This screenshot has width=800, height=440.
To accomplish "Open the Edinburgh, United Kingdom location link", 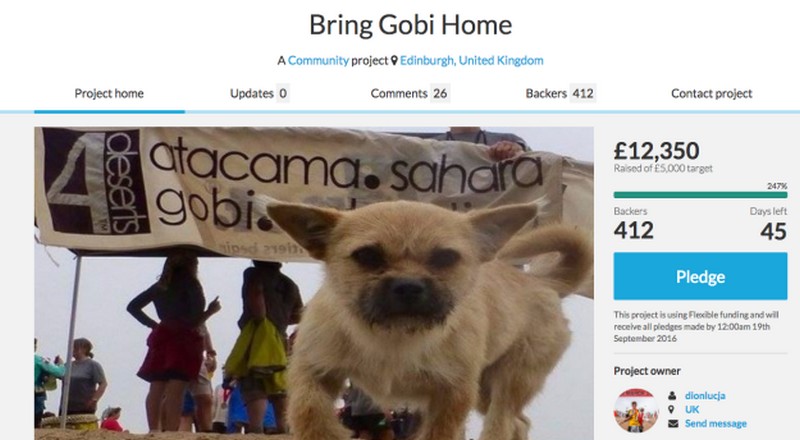I will coord(471,60).
